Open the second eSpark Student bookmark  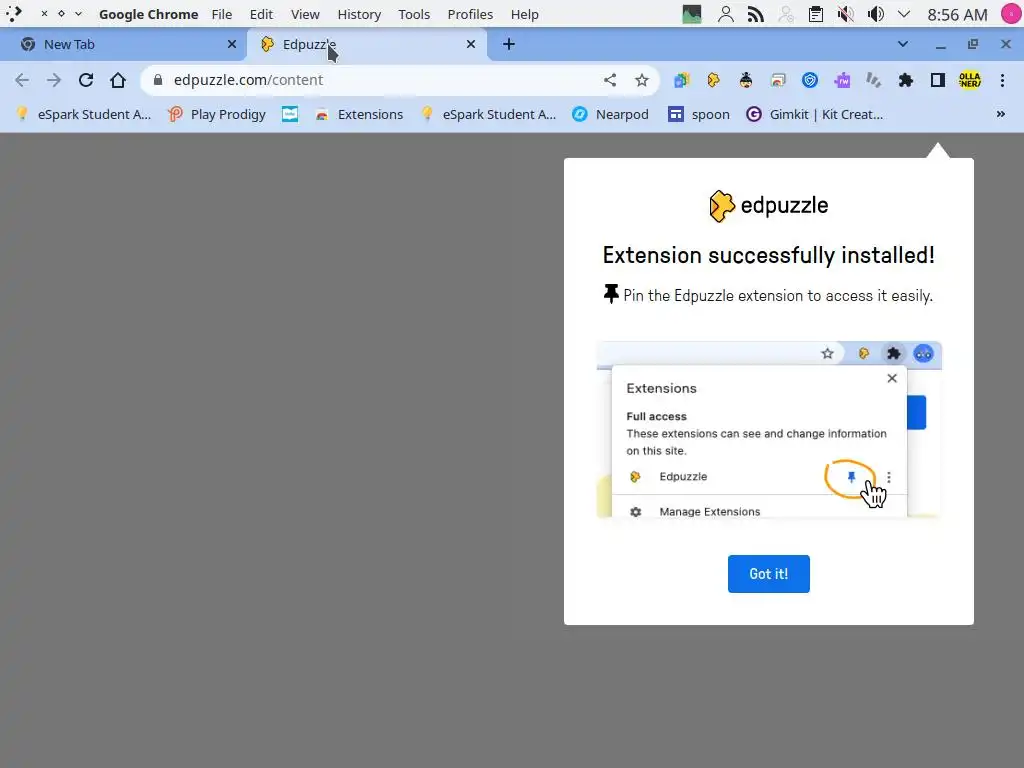point(488,114)
